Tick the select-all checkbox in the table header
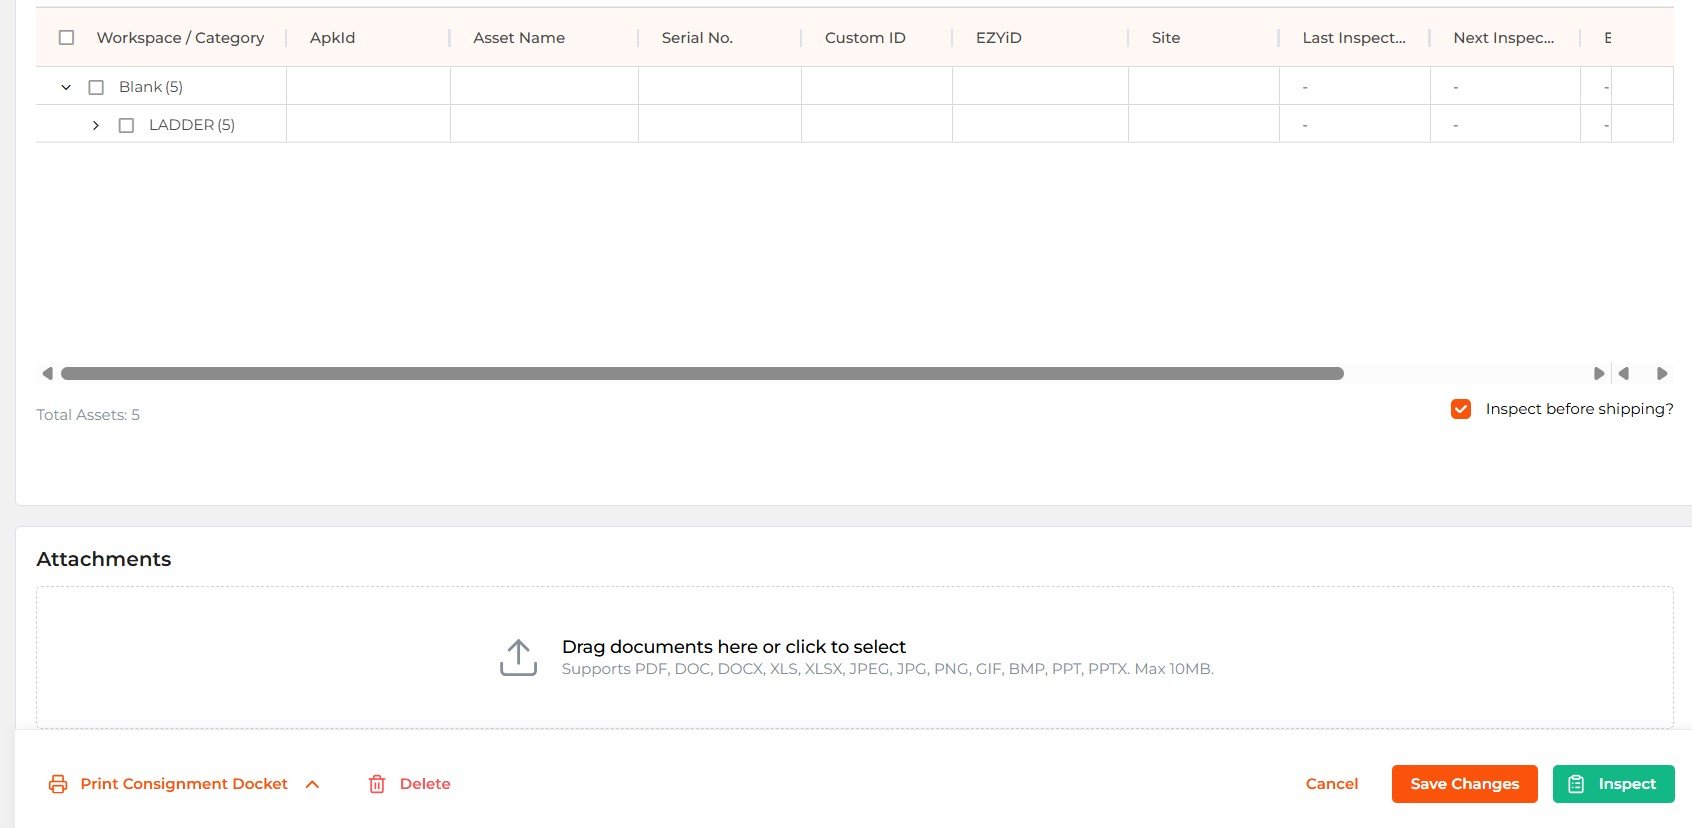The image size is (1692, 828). tap(67, 38)
